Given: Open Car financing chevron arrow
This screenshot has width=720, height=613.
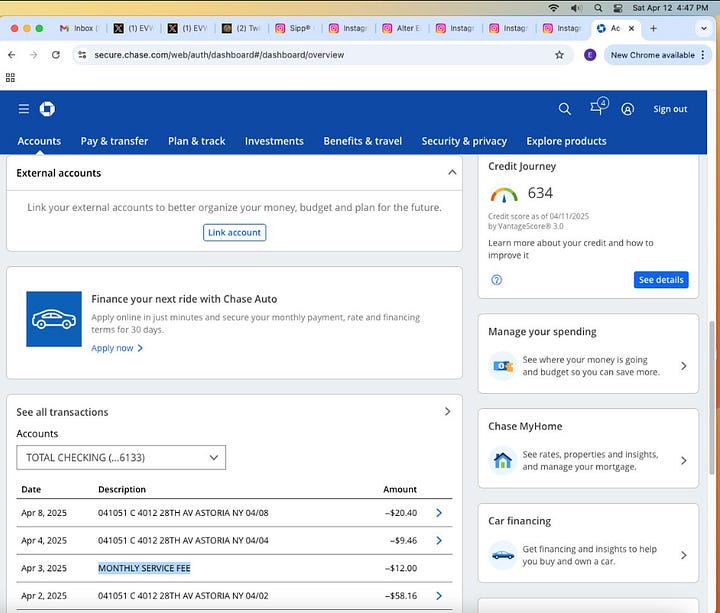Looking at the screenshot, I should pos(683,555).
